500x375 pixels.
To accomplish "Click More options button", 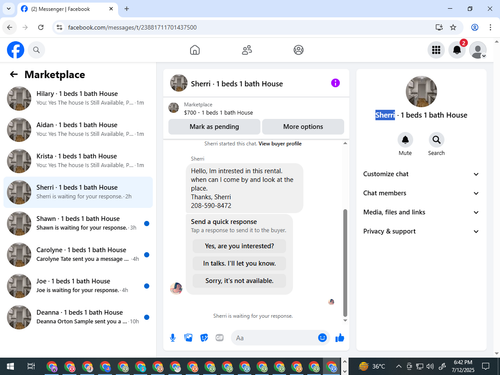I will [303, 127].
